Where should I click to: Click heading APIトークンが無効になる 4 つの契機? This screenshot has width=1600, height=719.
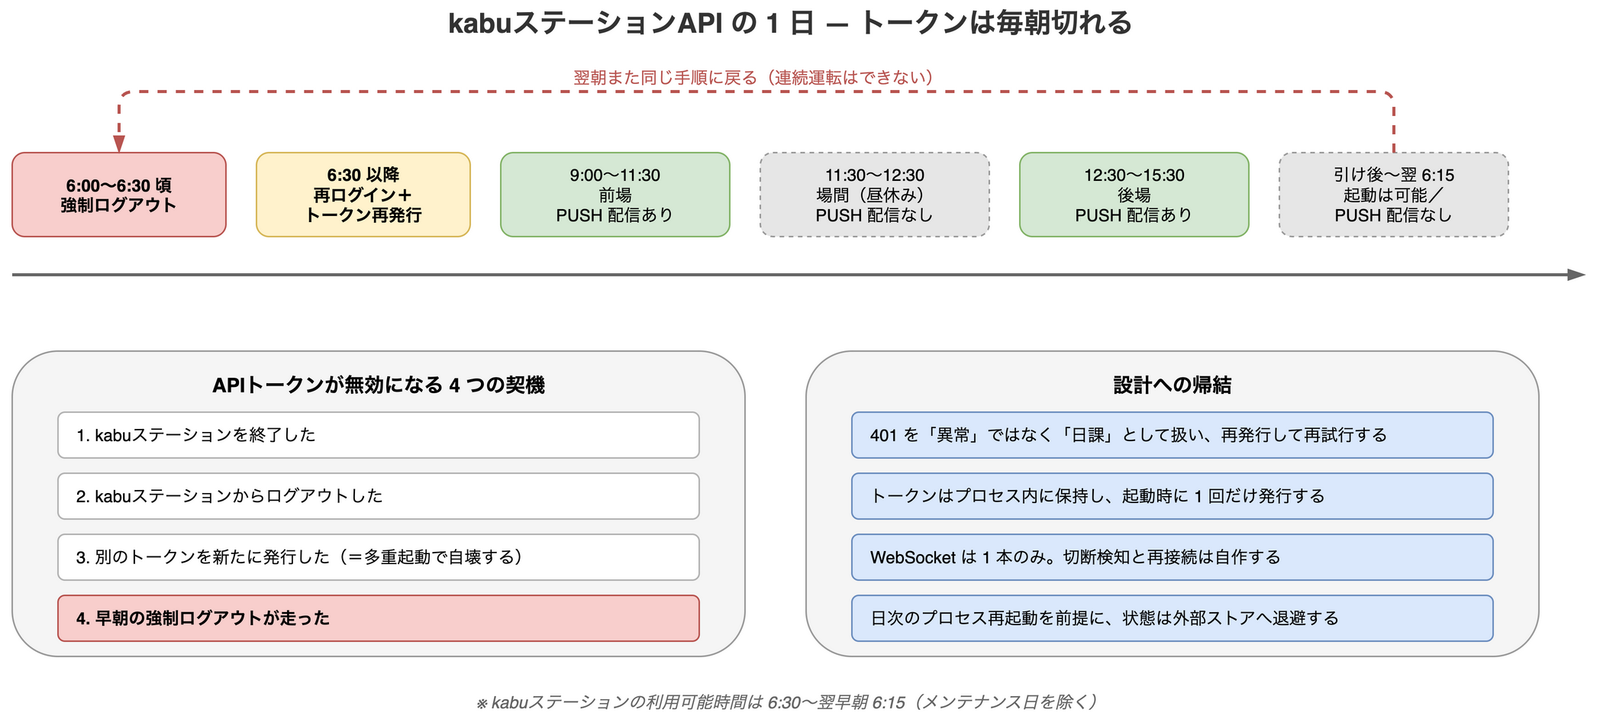point(378,385)
